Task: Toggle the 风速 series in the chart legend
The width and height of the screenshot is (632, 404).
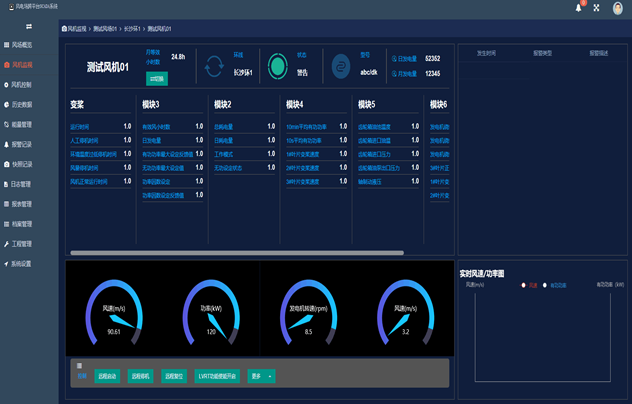Action: (529, 285)
